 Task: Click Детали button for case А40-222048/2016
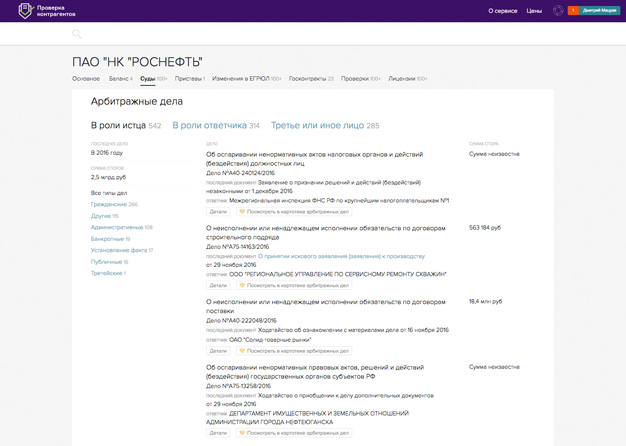(x=218, y=351)
